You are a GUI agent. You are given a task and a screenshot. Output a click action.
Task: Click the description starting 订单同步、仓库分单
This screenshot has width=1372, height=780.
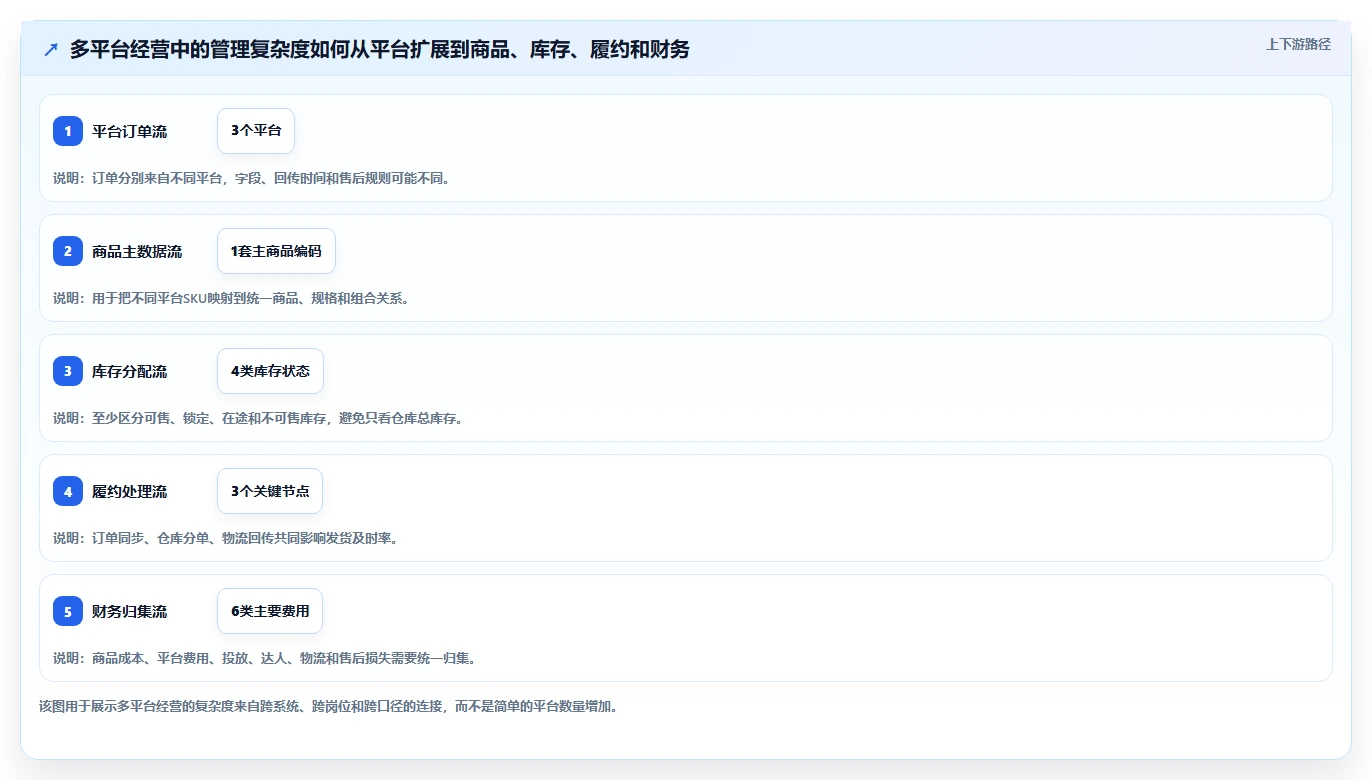(226, 538)
